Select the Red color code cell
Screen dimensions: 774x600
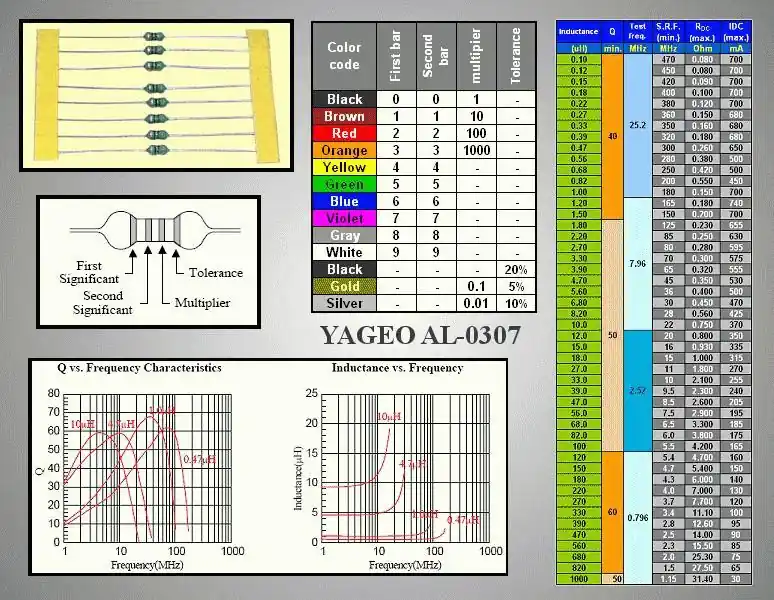(344, 133)
